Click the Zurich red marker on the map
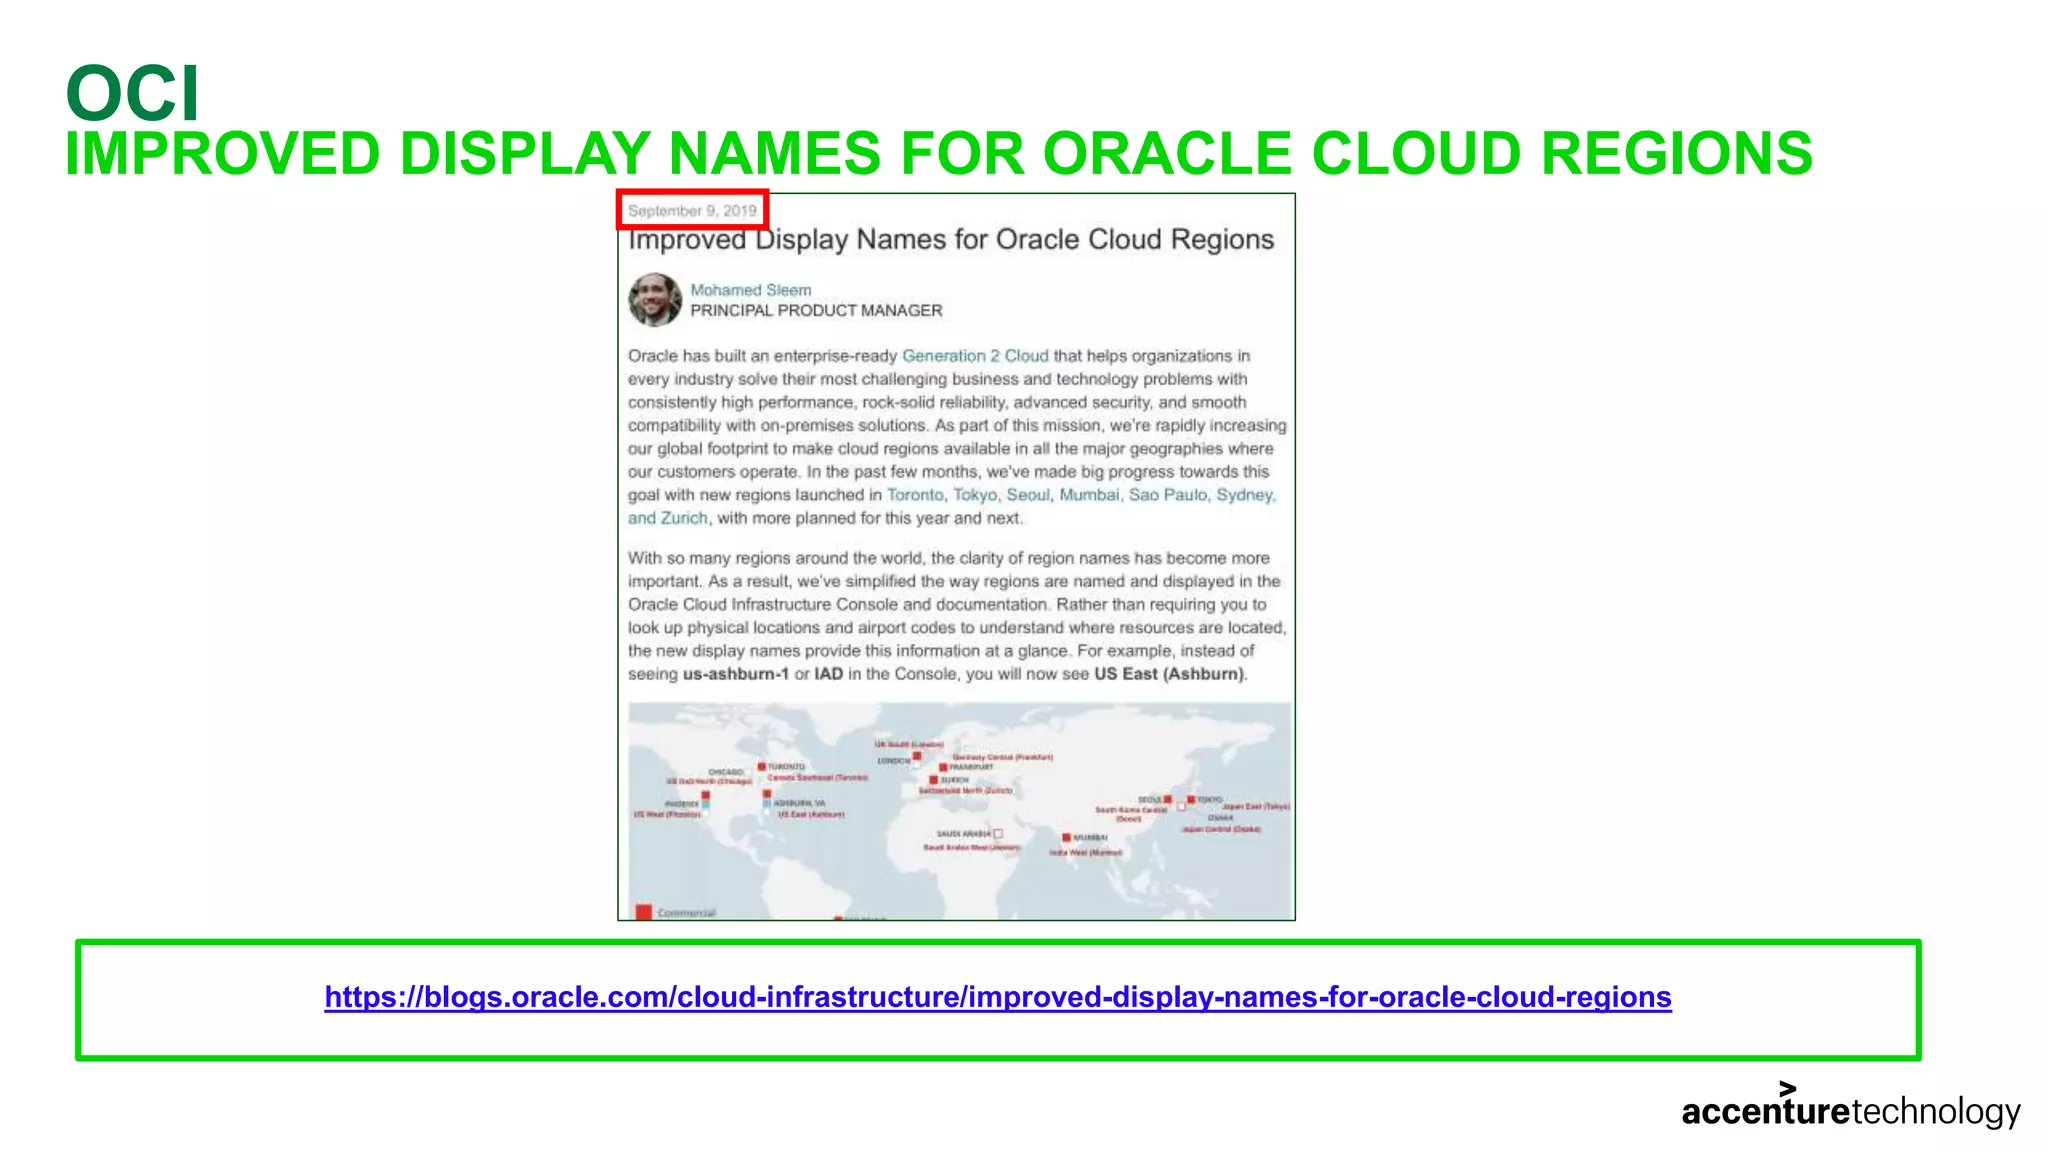Image resolution: width=2048 pixels, height=1152 pixels. coord(933,780)
